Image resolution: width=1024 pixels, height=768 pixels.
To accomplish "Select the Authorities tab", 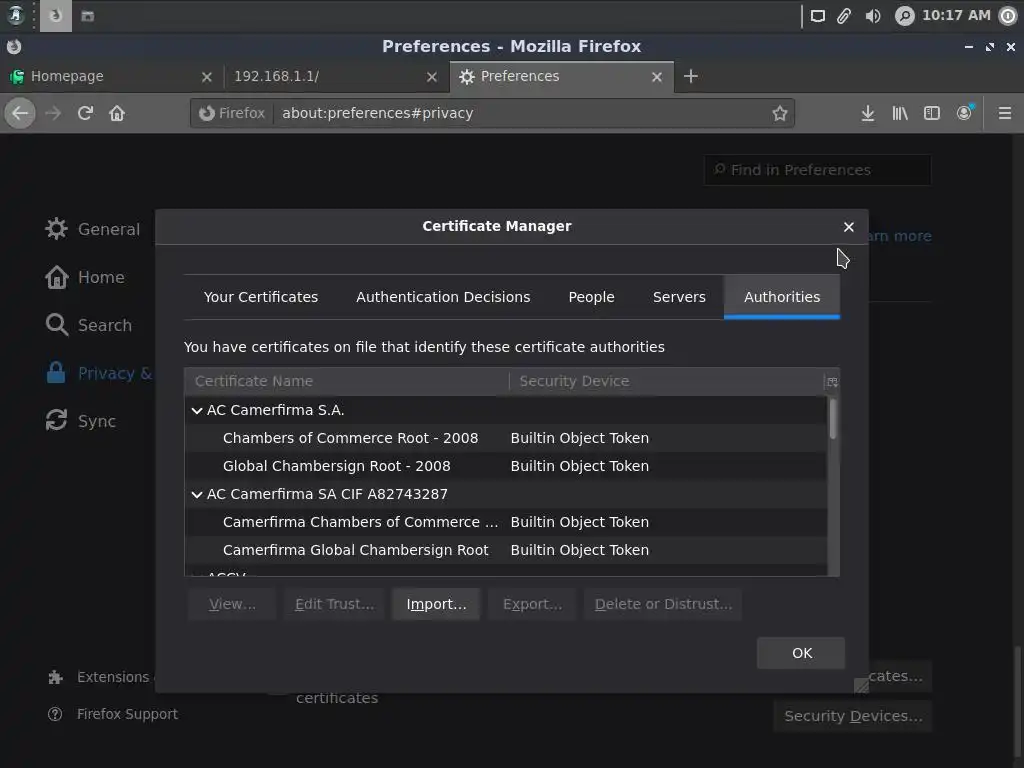I will point(782,297).
